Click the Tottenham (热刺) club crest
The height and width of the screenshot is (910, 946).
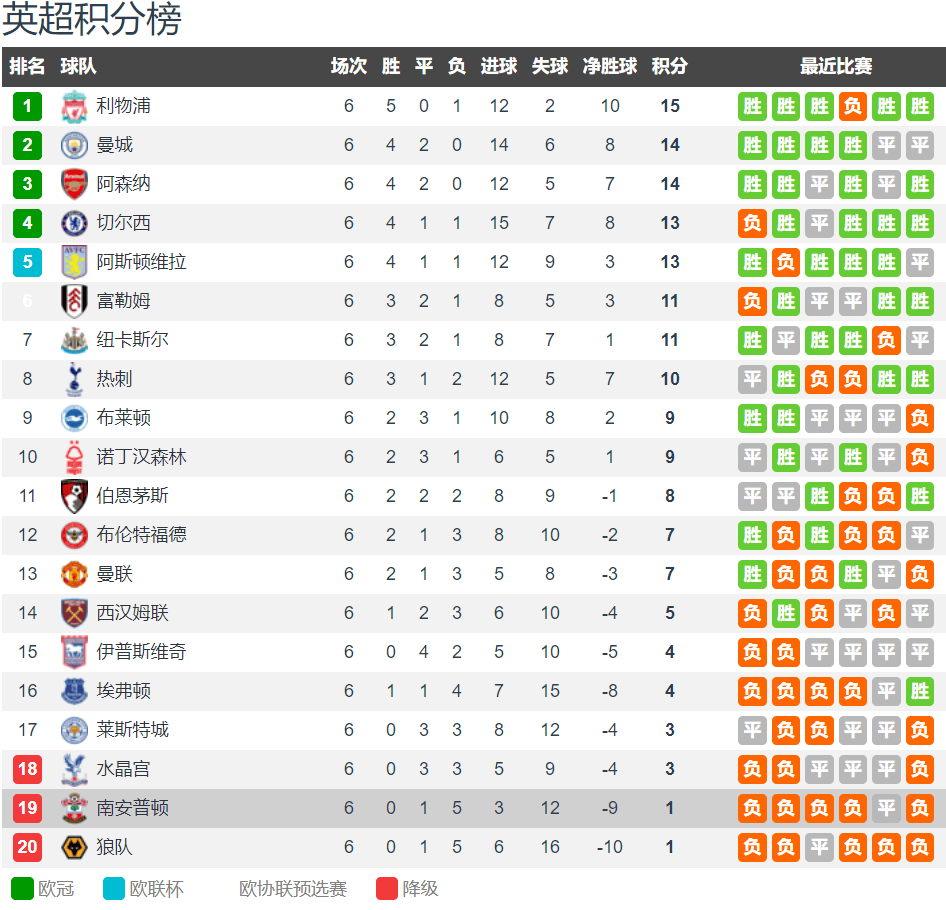[x=74, y=379]
